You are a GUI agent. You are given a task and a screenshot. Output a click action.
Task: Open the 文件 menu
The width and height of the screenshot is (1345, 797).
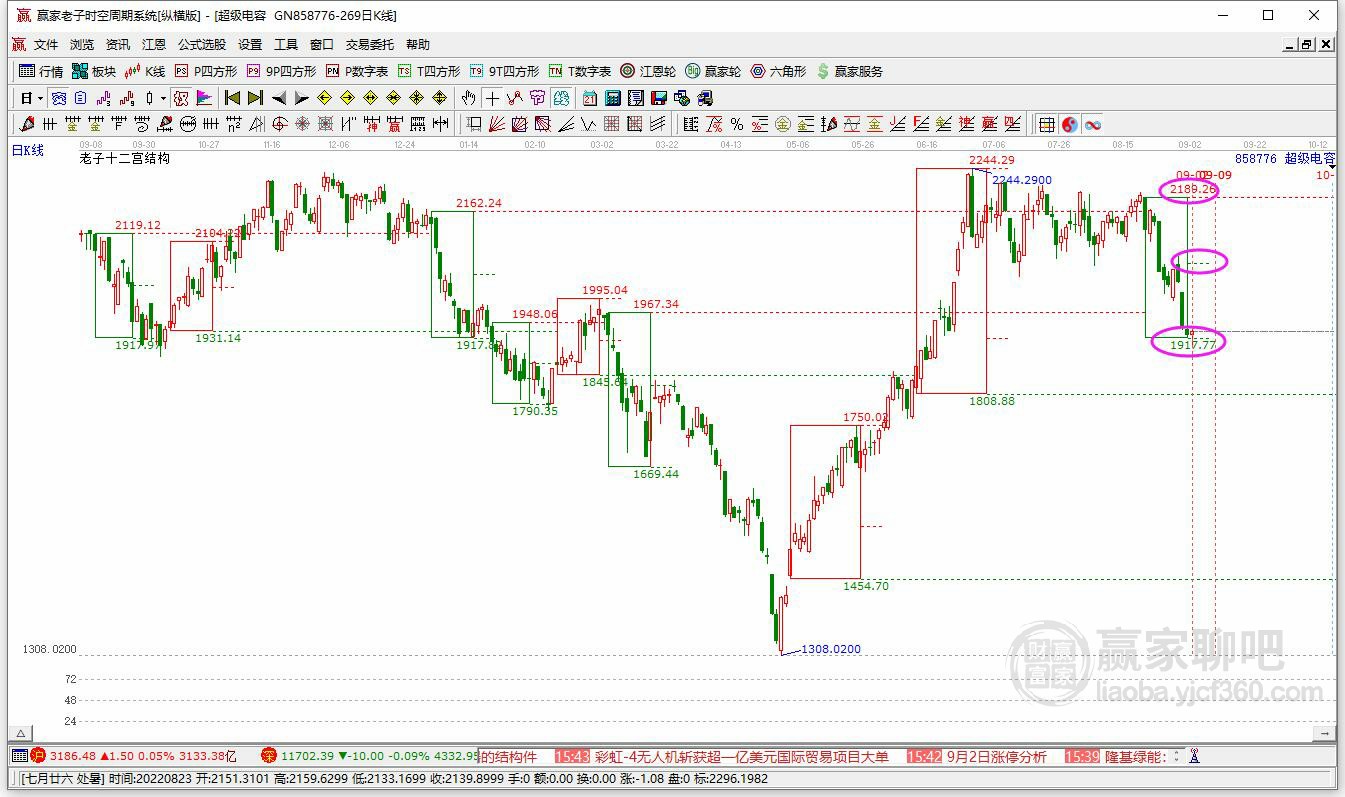[x=46, y=45]
